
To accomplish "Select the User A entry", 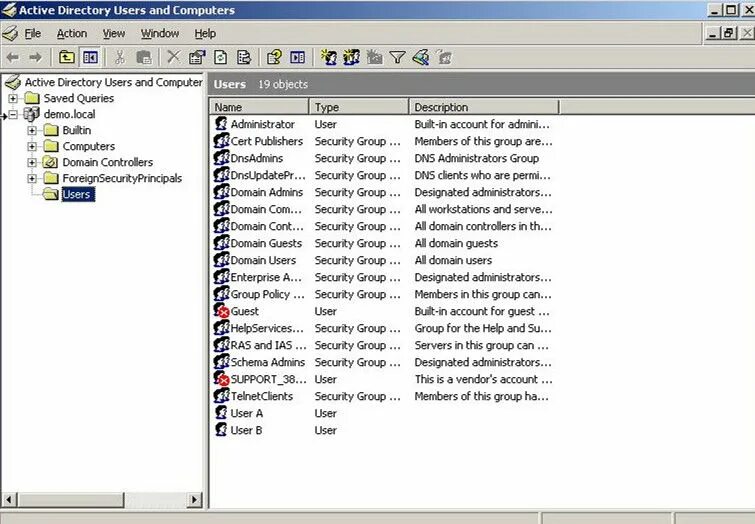I will point(247,413).
